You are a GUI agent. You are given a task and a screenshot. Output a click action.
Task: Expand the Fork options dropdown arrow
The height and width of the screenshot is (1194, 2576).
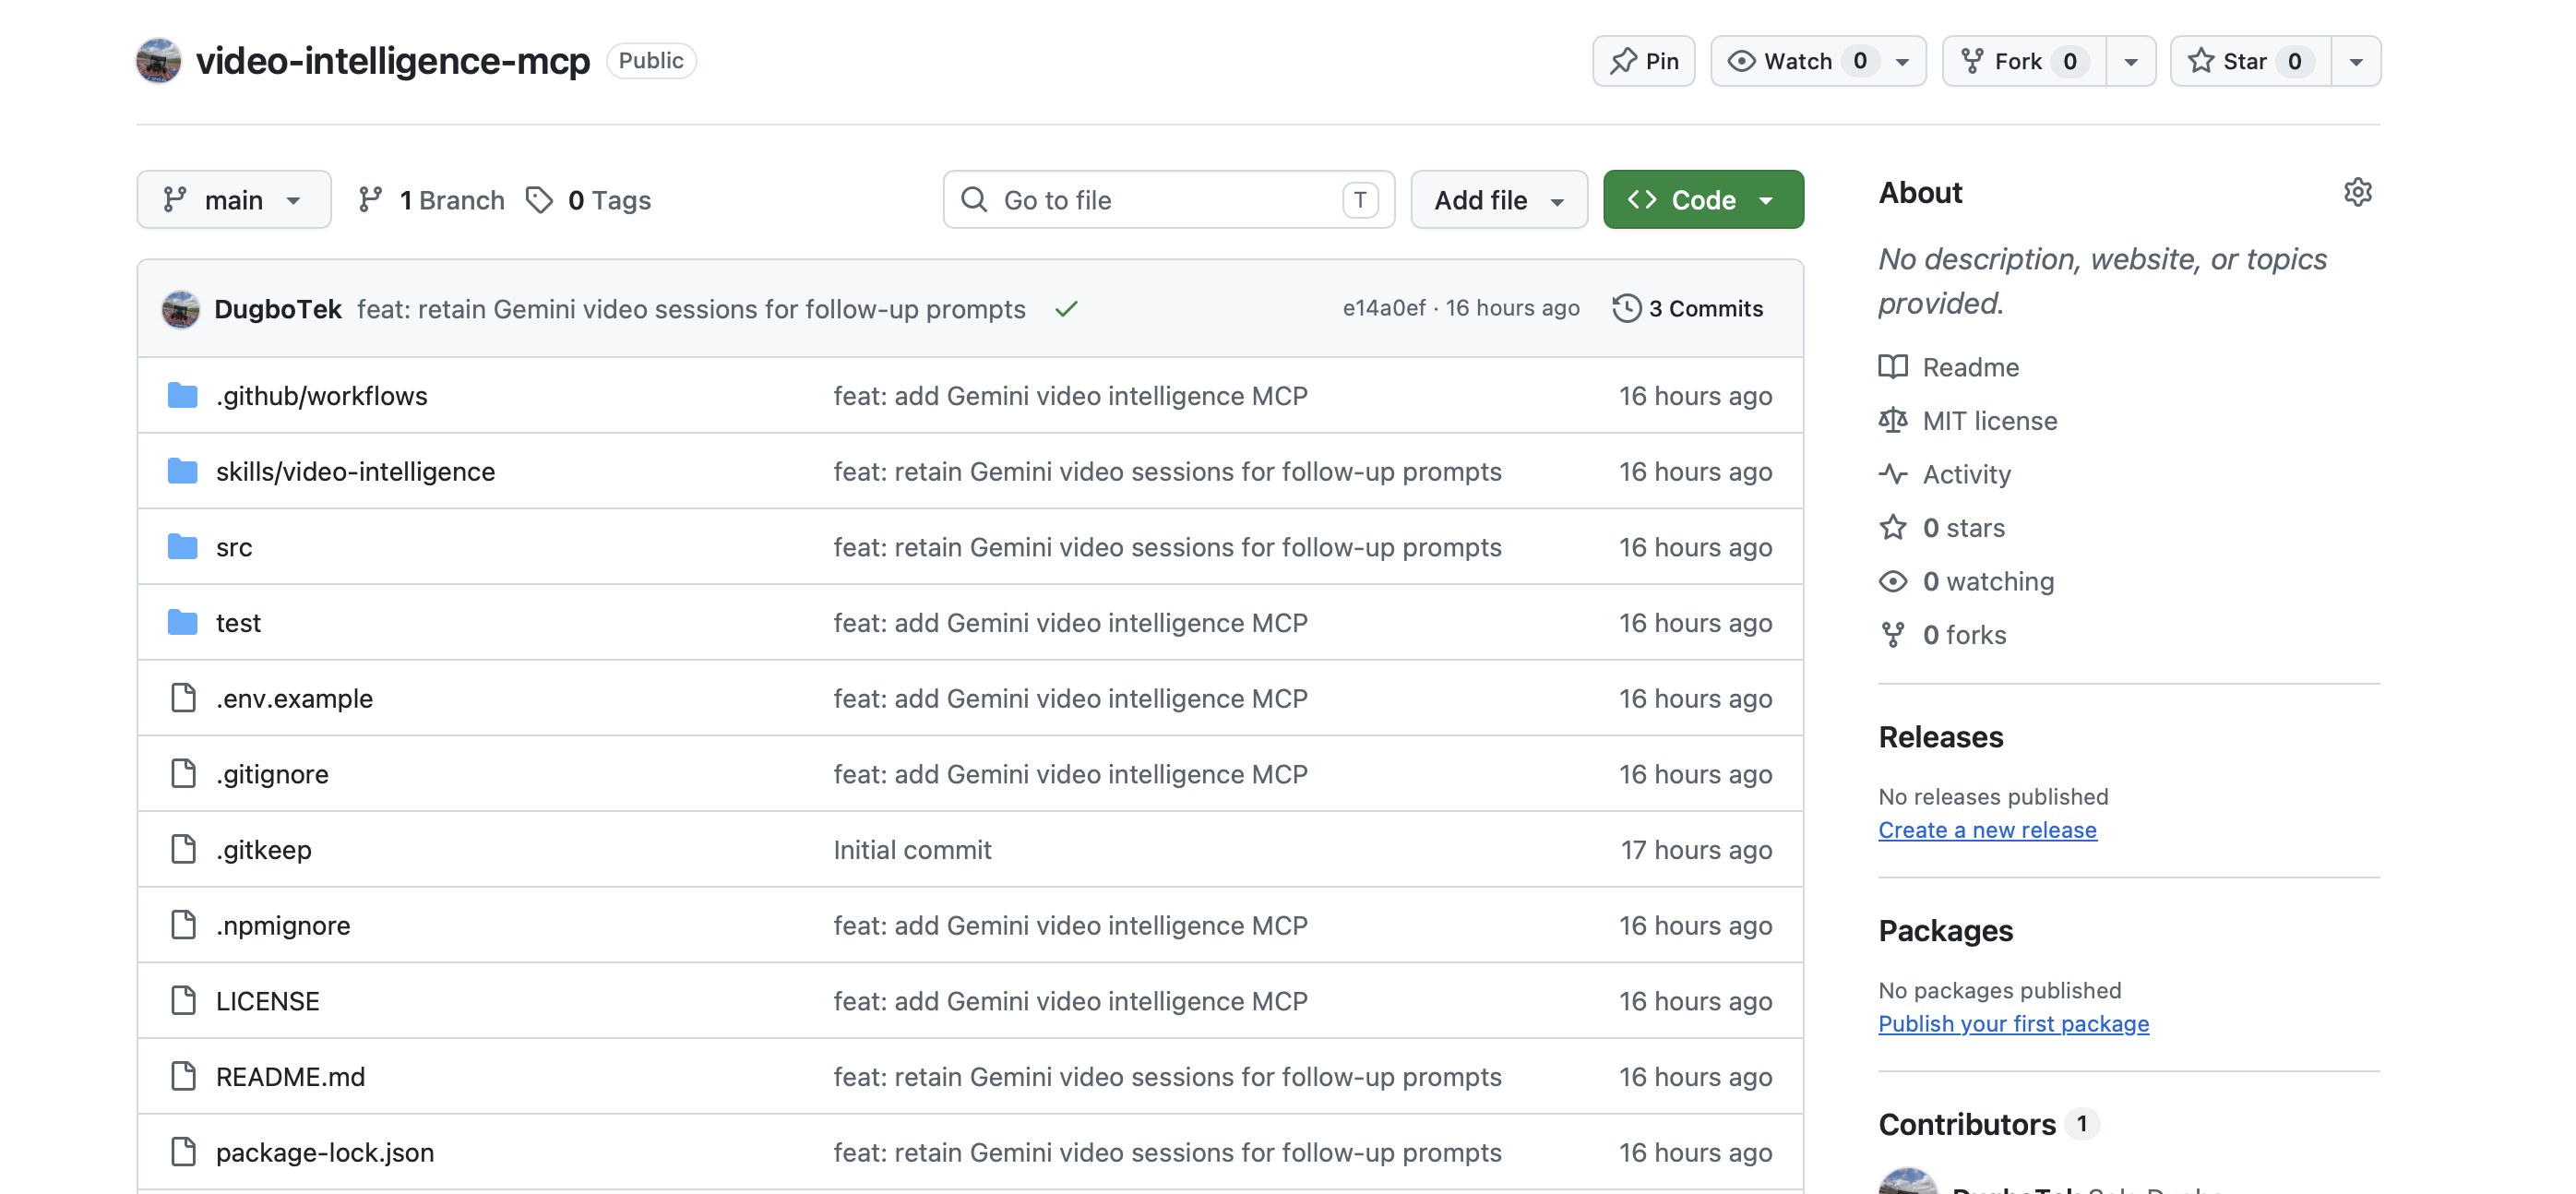coord(2131,61)
